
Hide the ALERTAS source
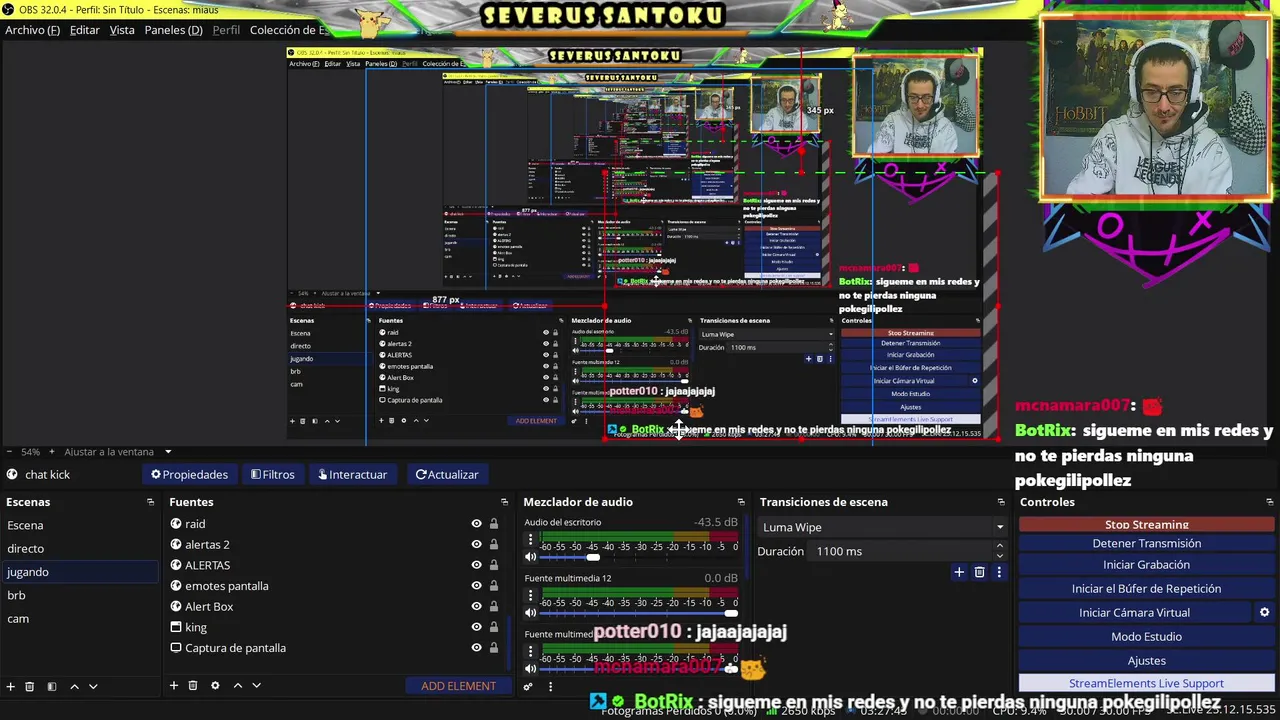pyautogui.click(x=476, y=565)
